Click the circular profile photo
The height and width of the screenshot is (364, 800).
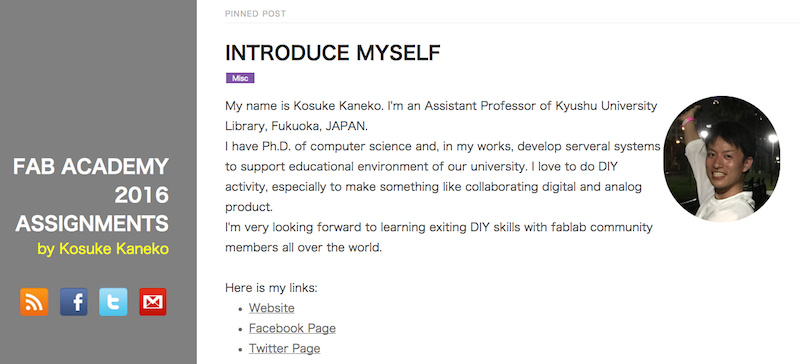click(x=721, y=158)
